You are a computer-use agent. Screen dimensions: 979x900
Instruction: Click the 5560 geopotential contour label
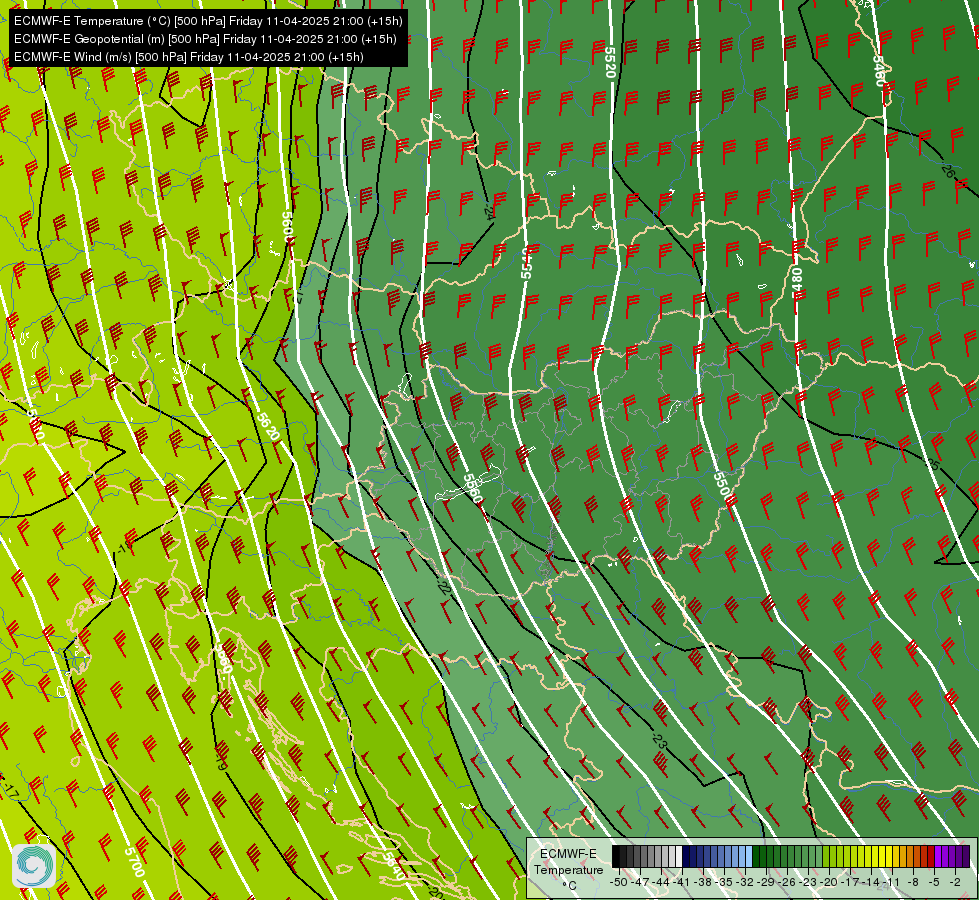coord(473,488)
